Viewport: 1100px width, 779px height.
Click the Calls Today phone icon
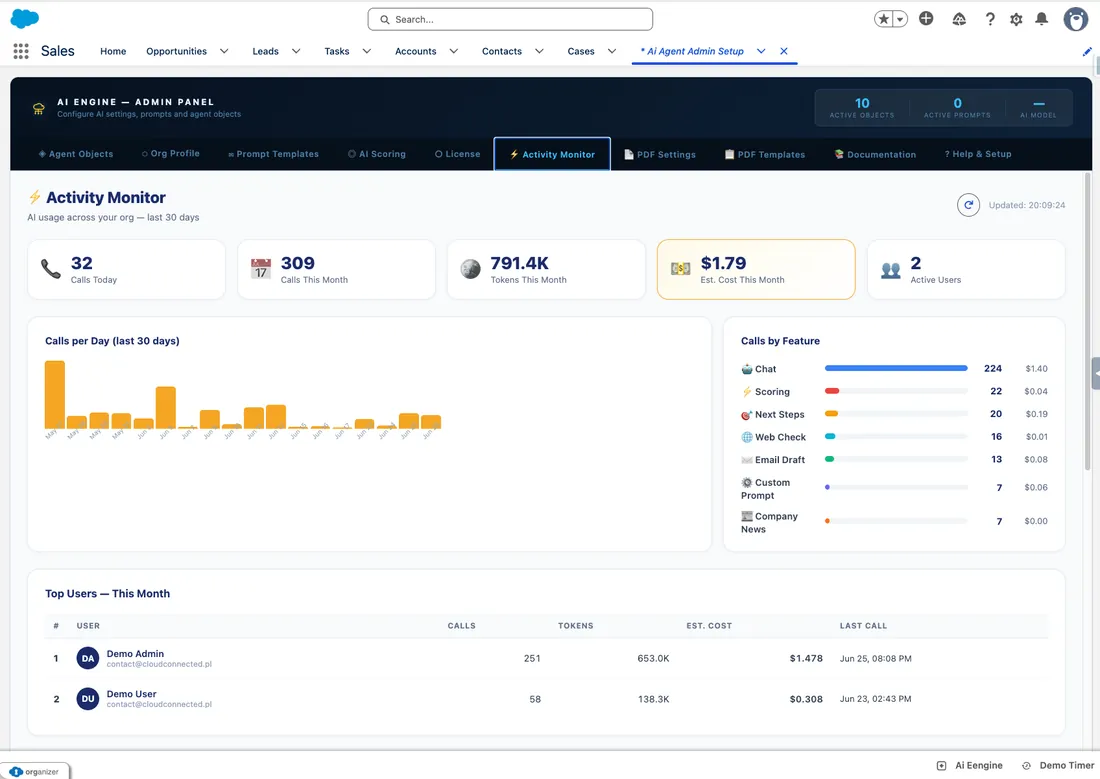[x=51, y=269]
